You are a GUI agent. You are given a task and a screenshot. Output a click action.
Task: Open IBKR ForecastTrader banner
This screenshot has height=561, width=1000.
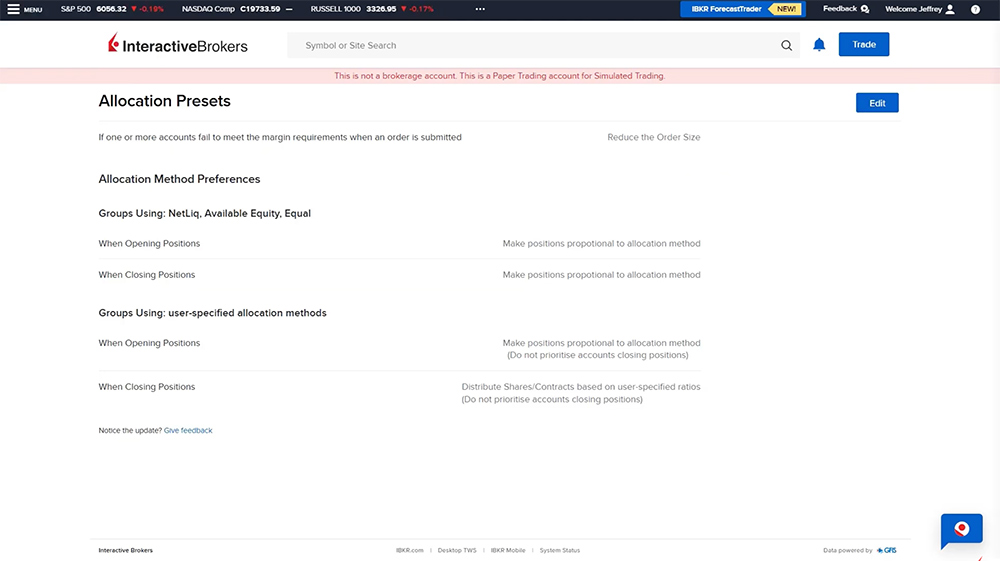(742, 9)
